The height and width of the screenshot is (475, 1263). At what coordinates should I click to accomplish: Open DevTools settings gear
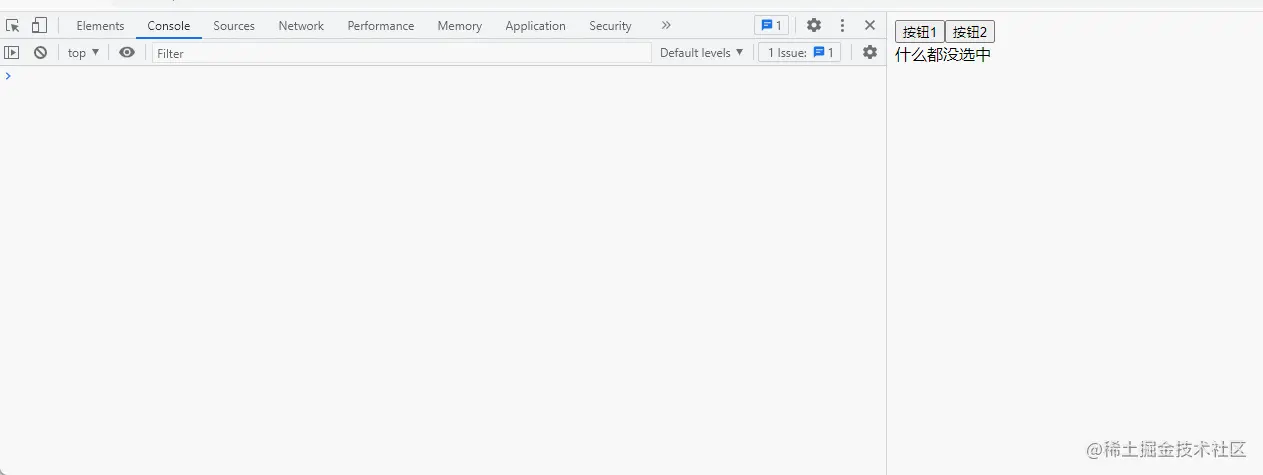point(814,26)
